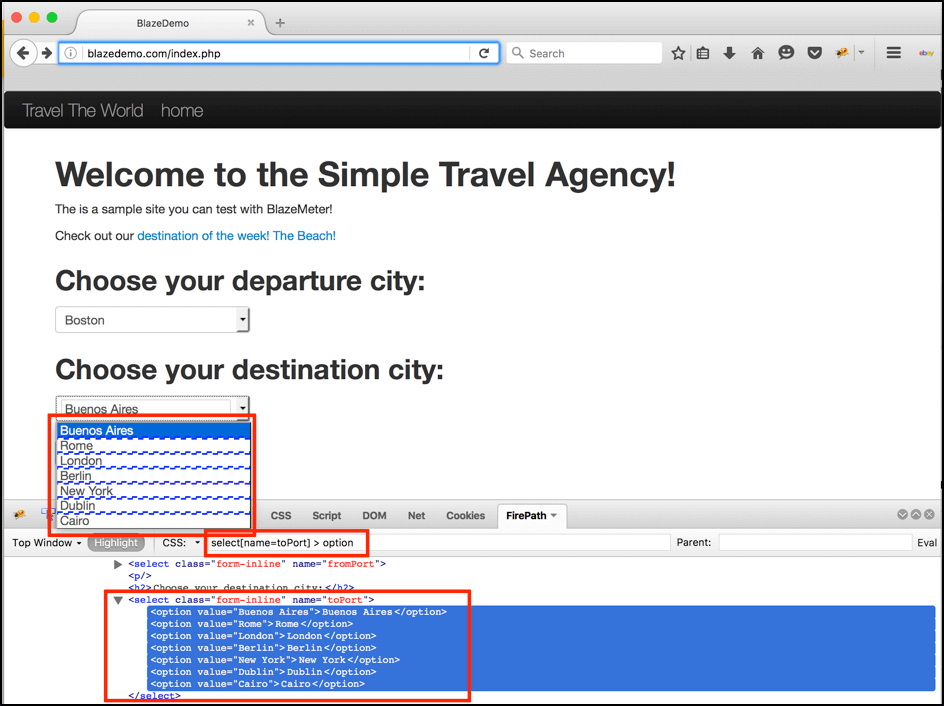The height and width of the screenshot is (706, 944).
Task: Open the Firefox hamburger menu
Action: [x=894, y=53]
